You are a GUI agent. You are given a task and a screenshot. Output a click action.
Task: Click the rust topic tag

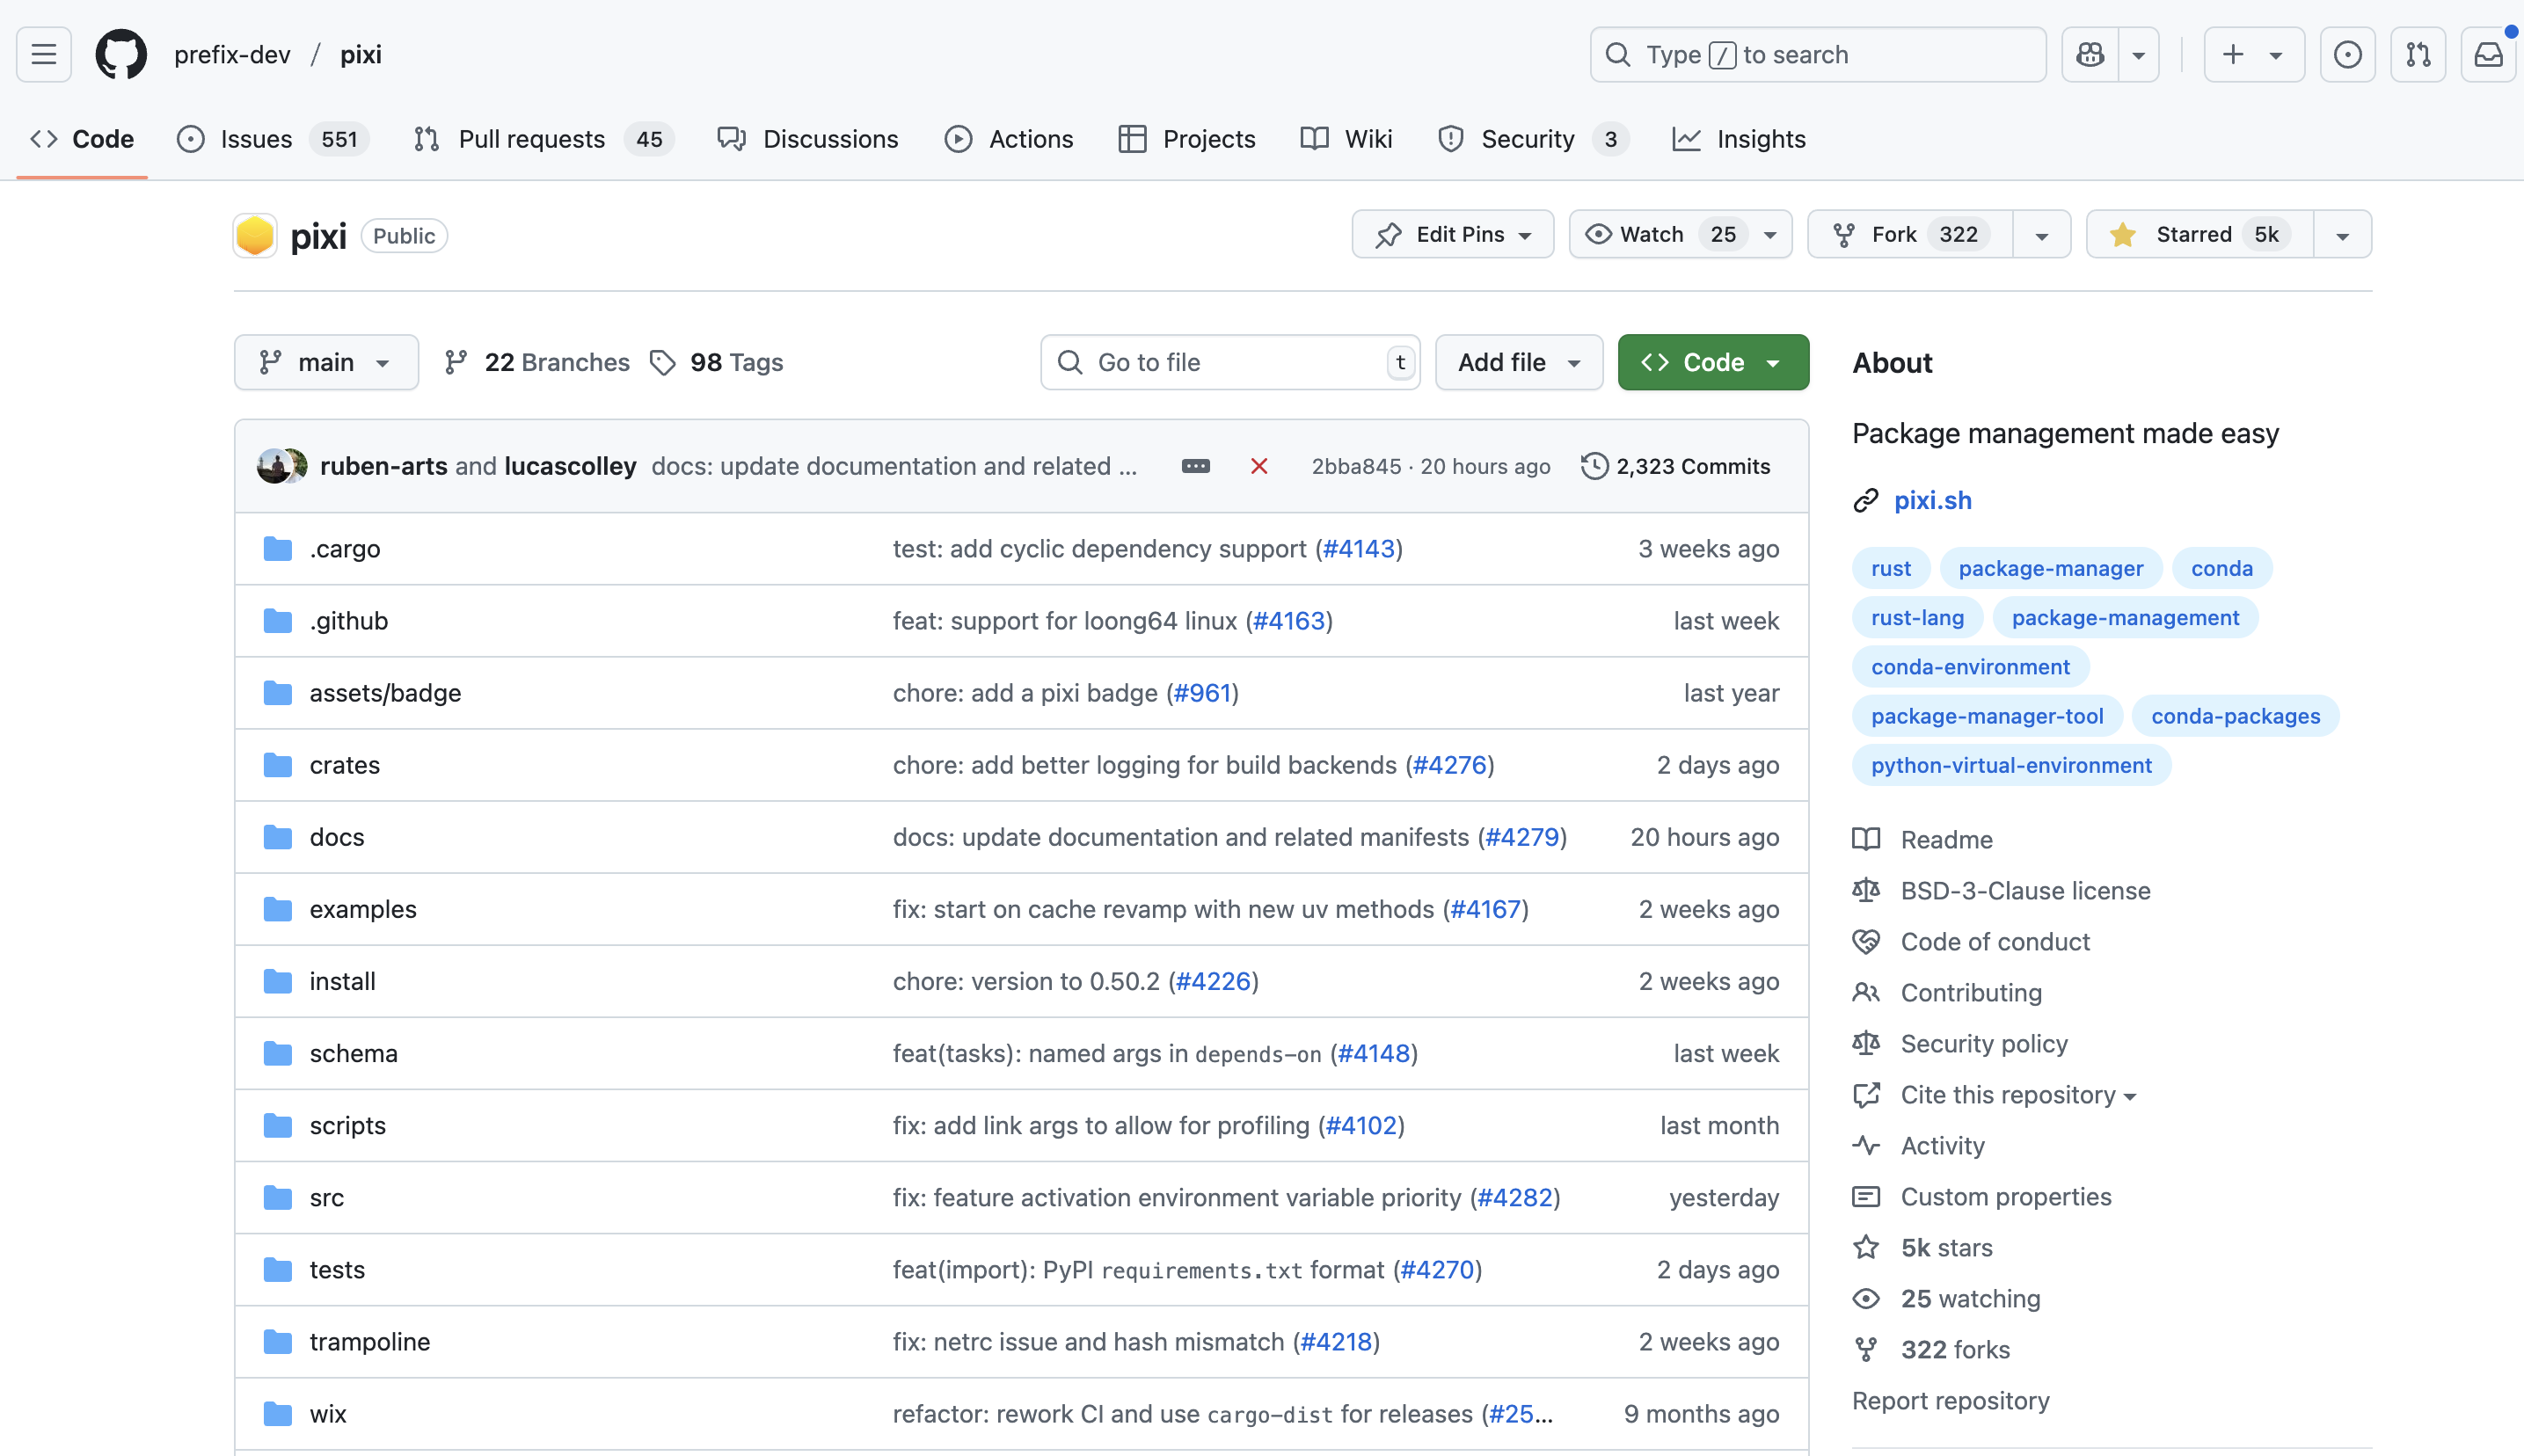coord(1890,568)
